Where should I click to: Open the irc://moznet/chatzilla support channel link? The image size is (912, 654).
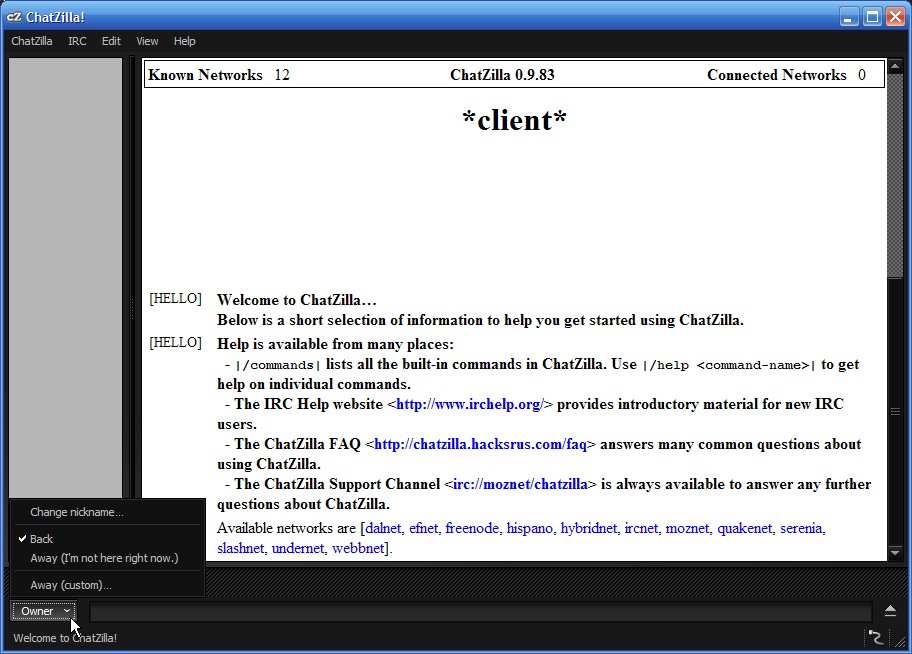[520, 485]
